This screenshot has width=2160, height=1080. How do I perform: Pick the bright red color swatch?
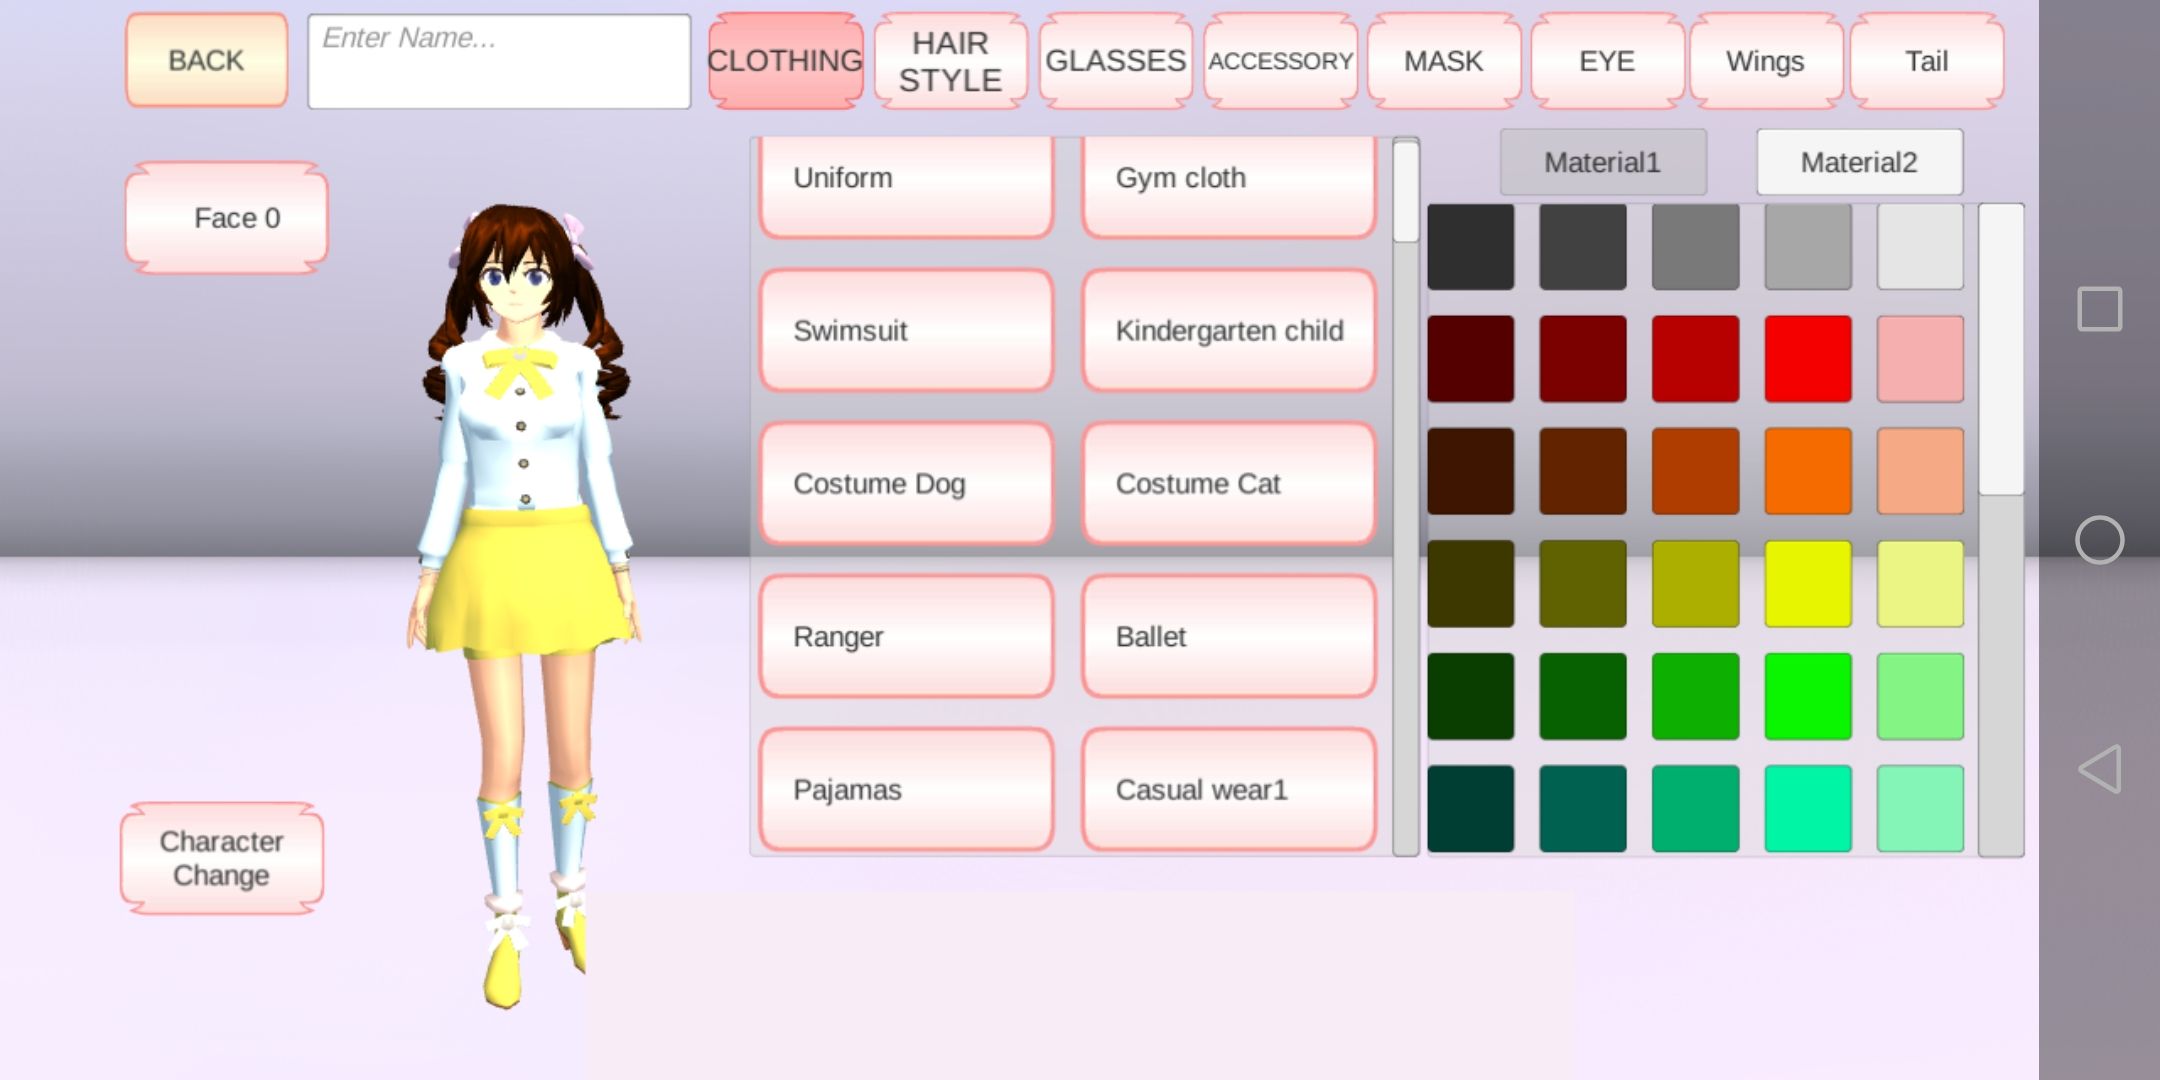(1807, 359)
